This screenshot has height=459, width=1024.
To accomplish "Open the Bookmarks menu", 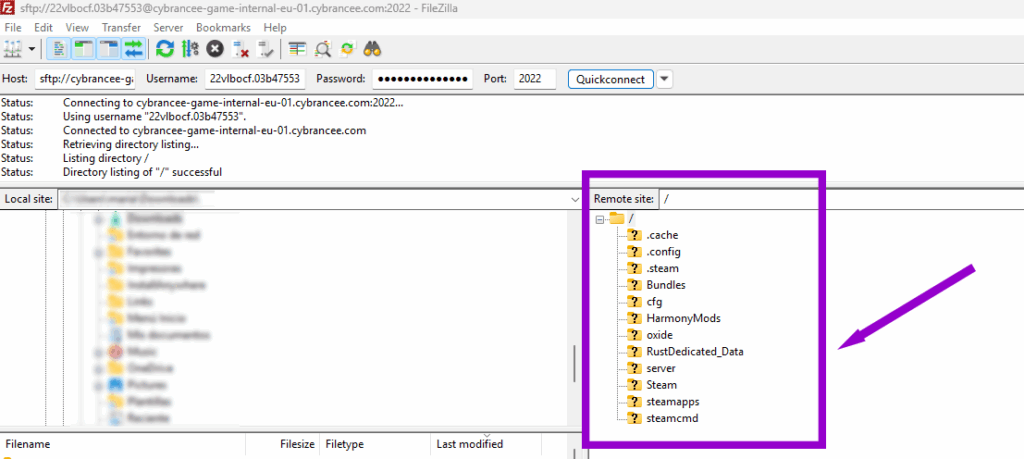I will [x=223, y=28].
